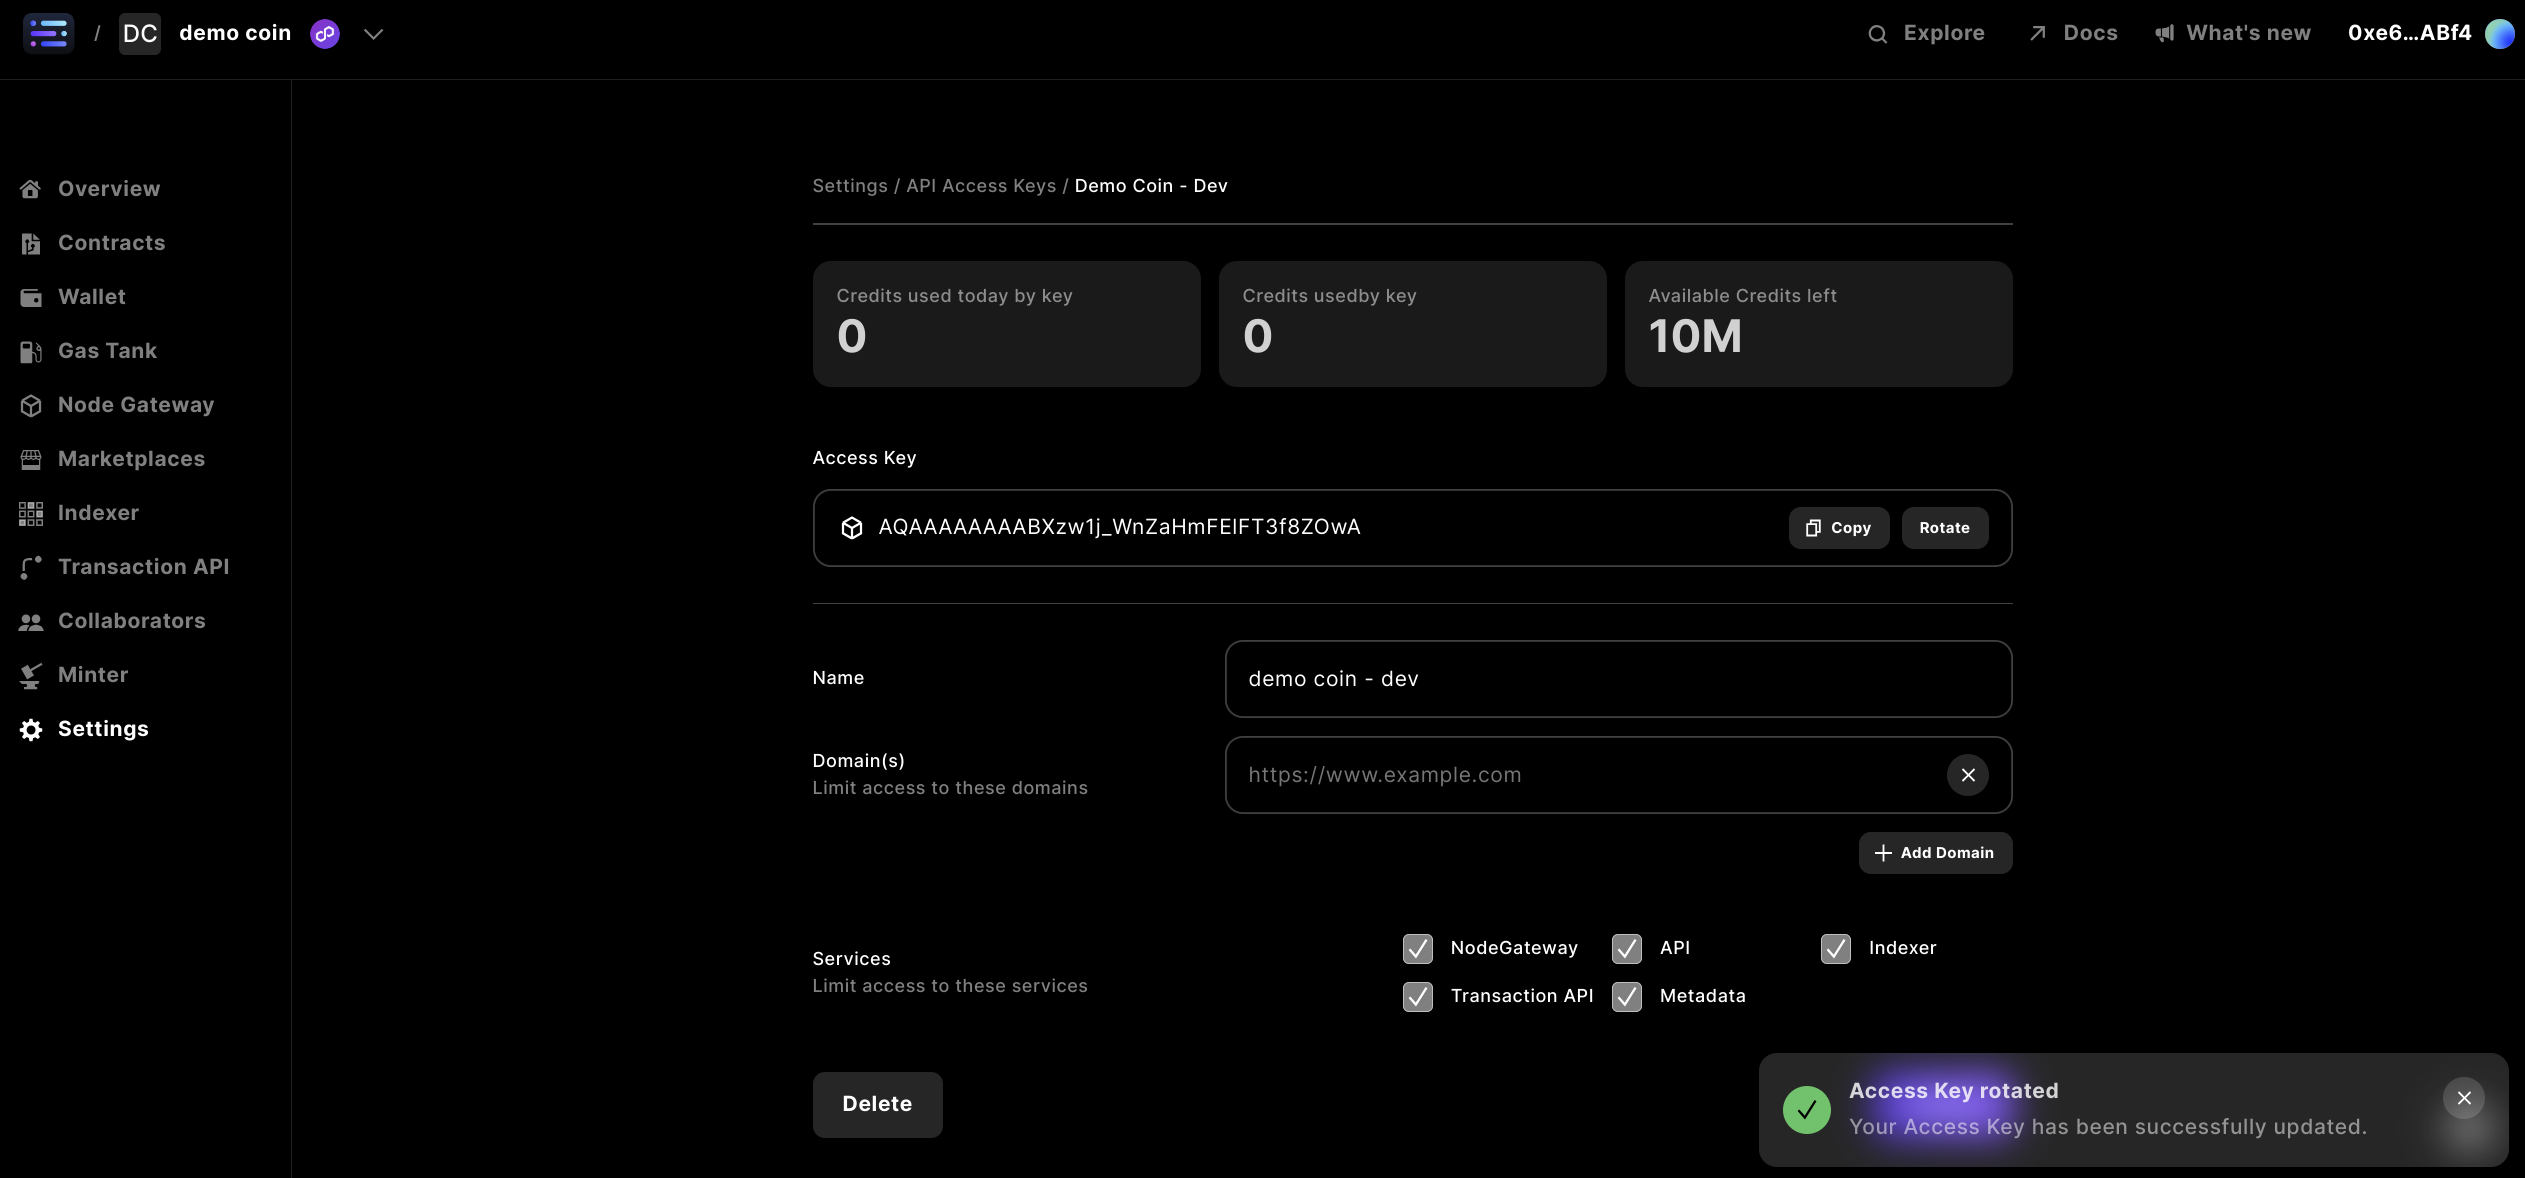Viewport: 2525px width, 1178px height.
Task: Uncheck the Metadata service checkbox
Action: (1626, 996)
